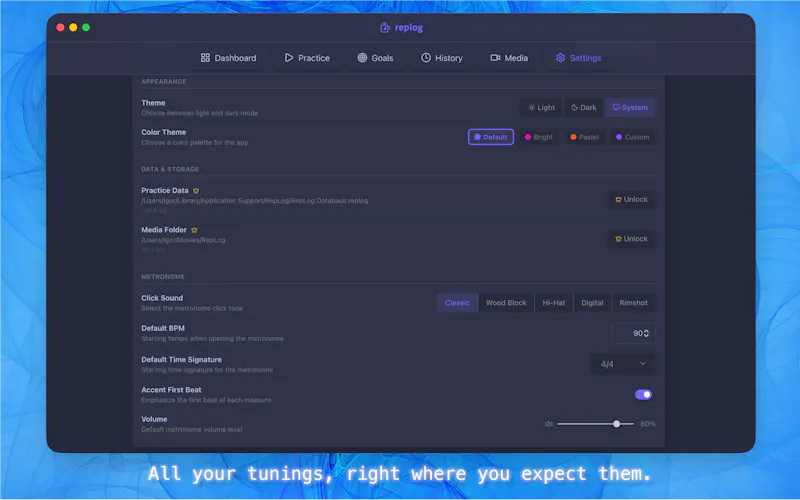This screenshot has width=800, height=500.
Task: Click the Goals target icon
Action: 362,58
